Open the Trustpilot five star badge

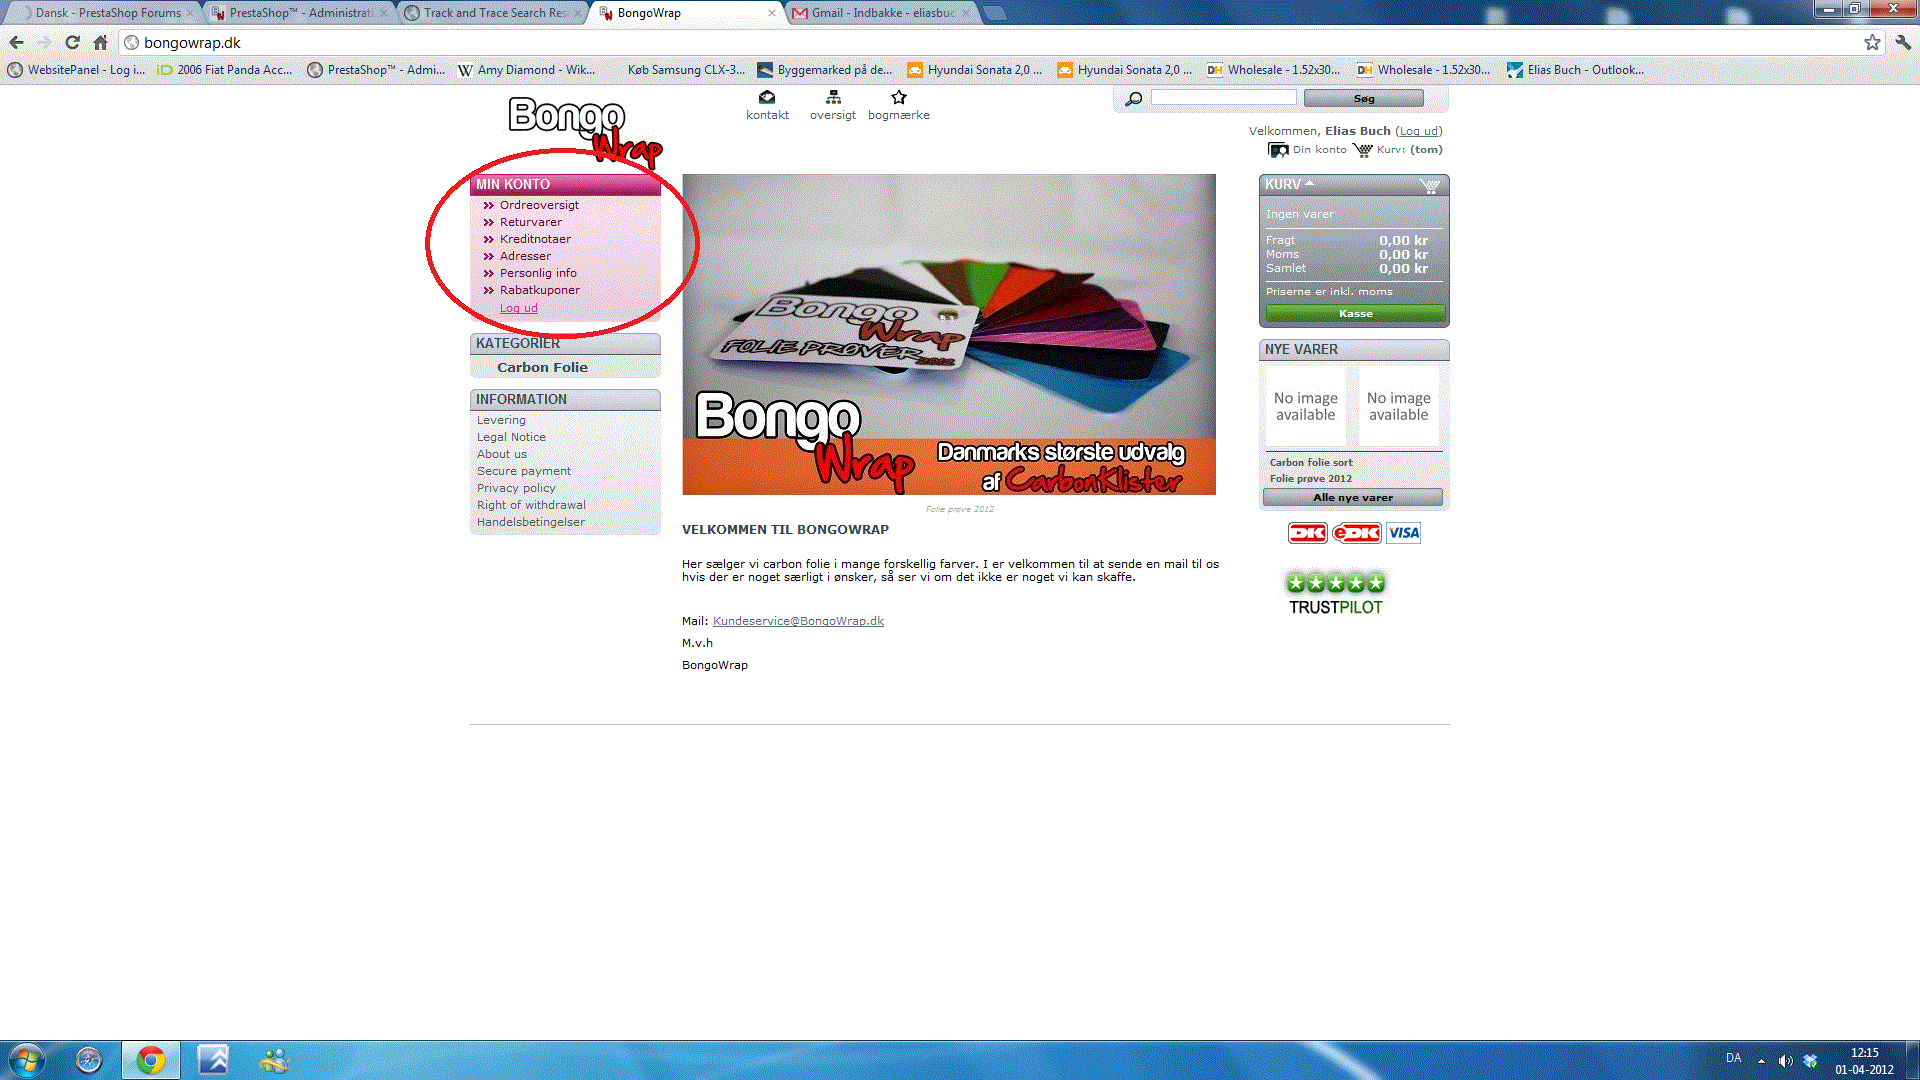[x=1335, y=594]
